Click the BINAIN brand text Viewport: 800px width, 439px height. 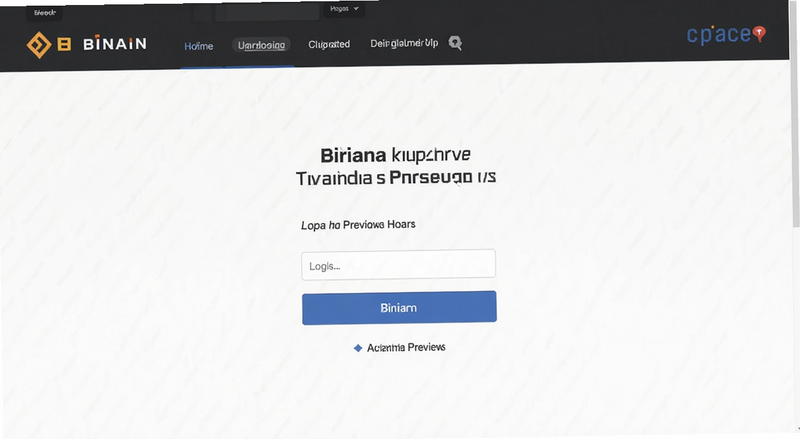tap(115, 44)
